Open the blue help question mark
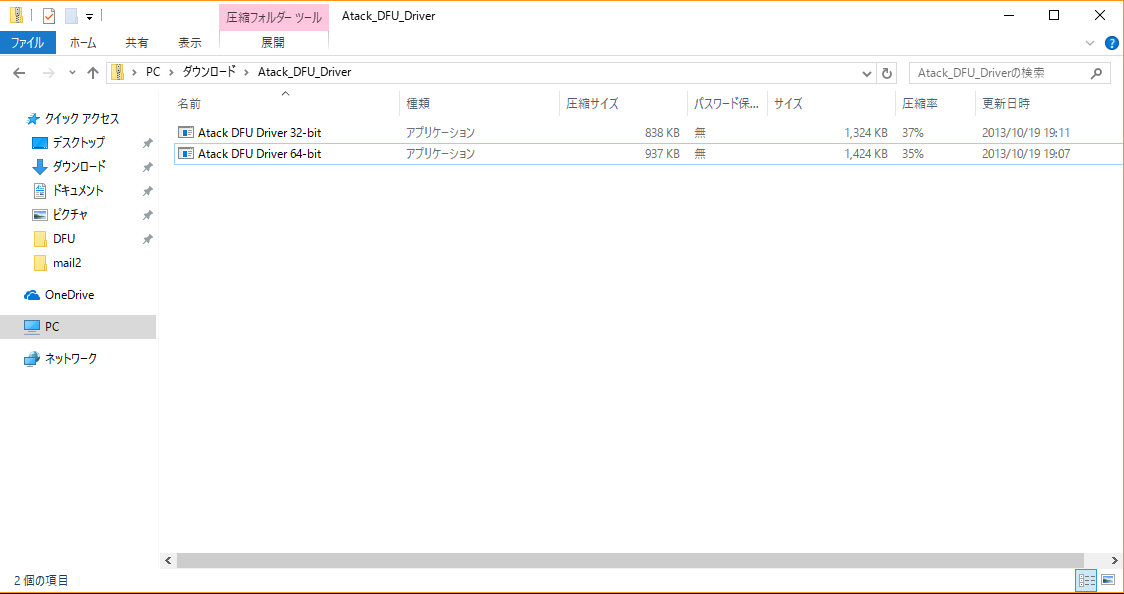The height and width of the screenshot is (594, 1124). point(1112,43)
